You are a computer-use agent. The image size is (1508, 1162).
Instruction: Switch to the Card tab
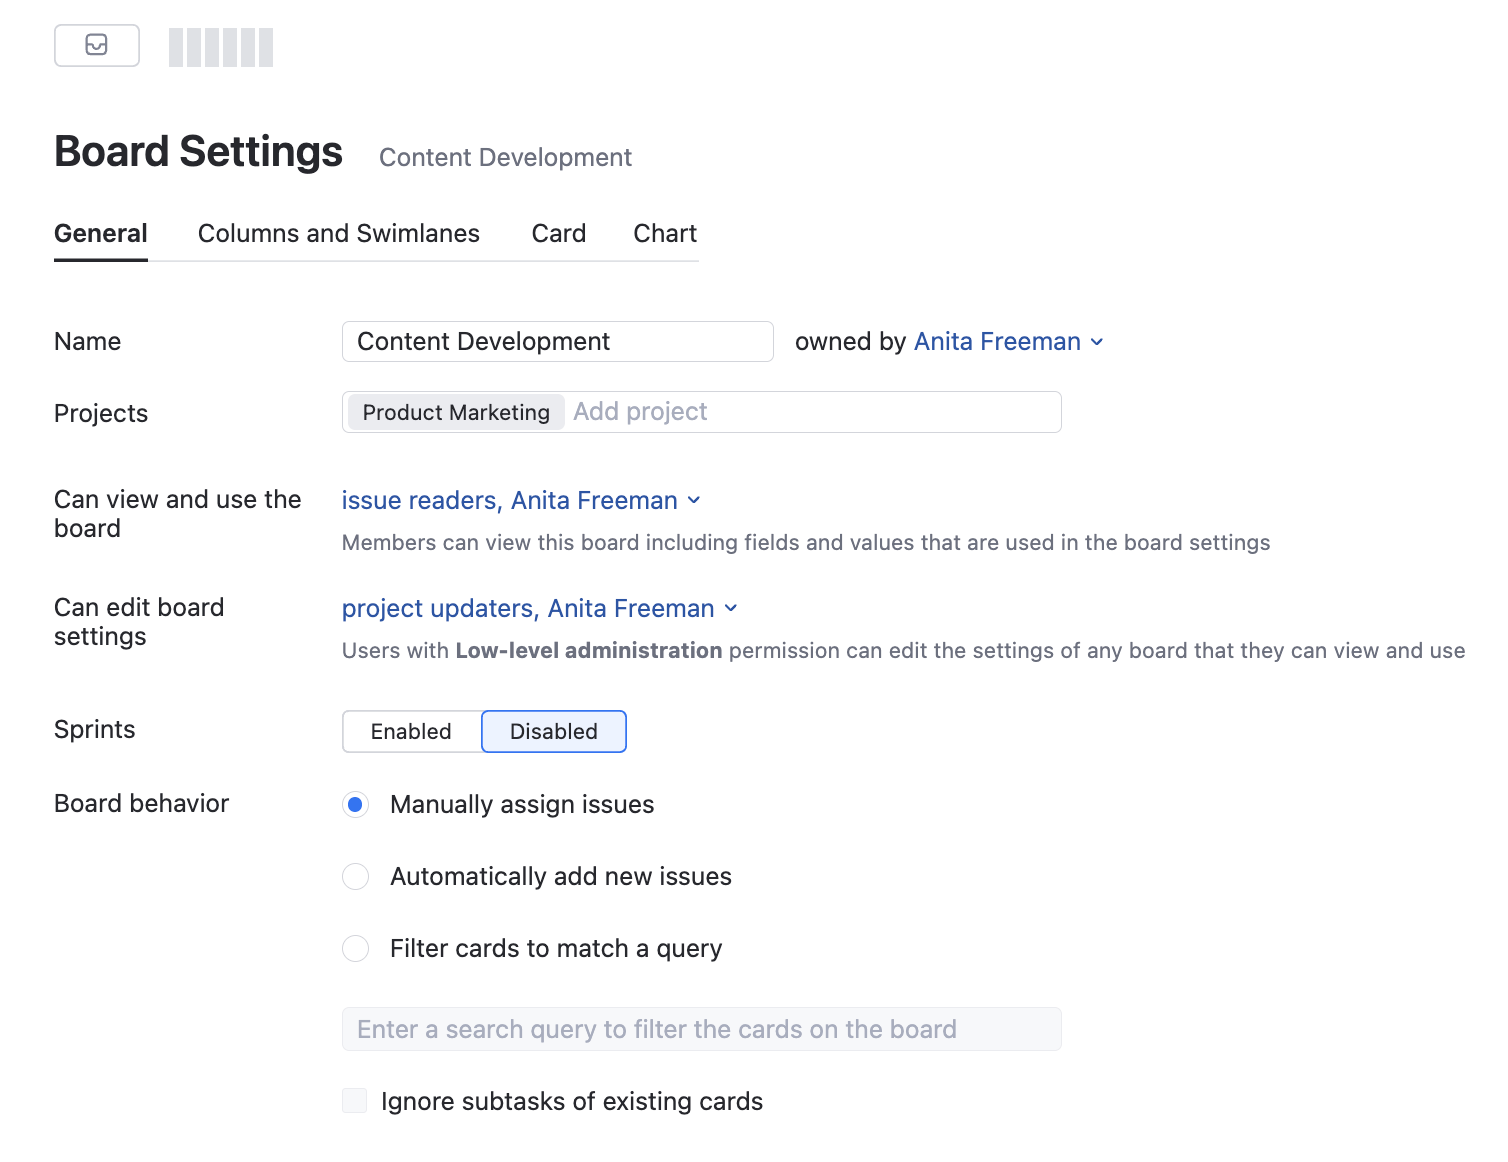tap(558, 233)
